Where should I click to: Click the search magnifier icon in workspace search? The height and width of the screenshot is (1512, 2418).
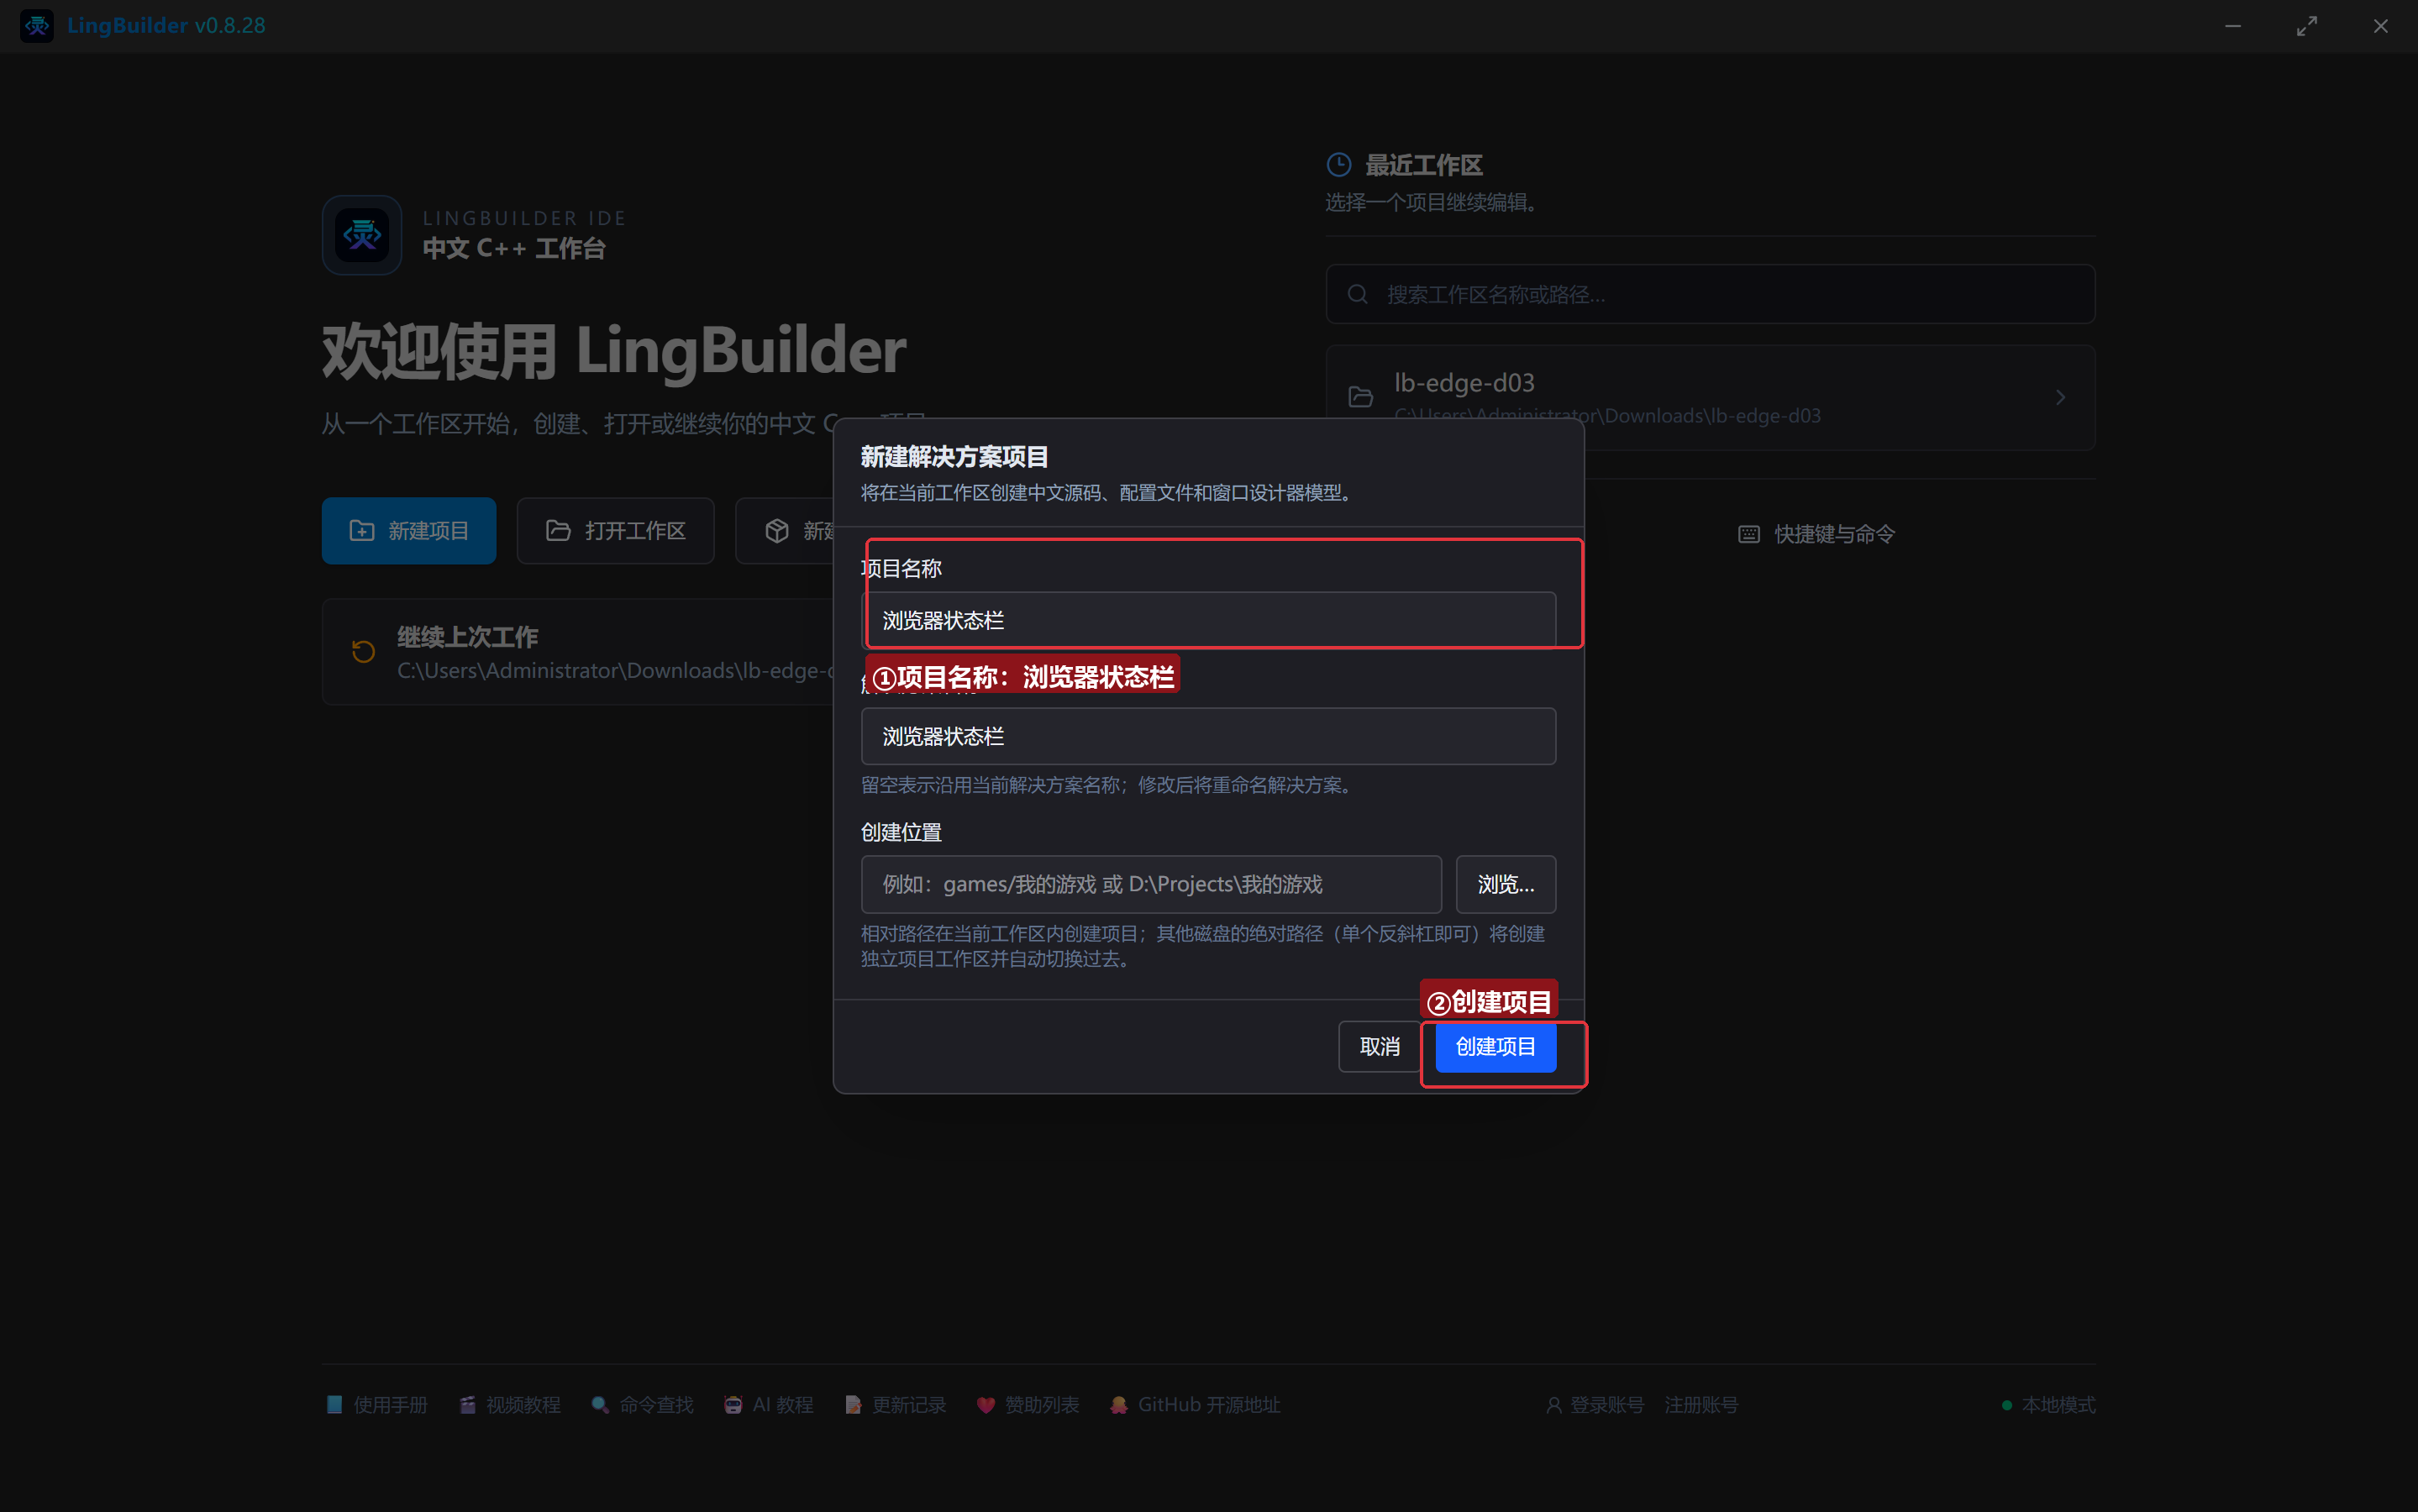[x=1357, y=294]
